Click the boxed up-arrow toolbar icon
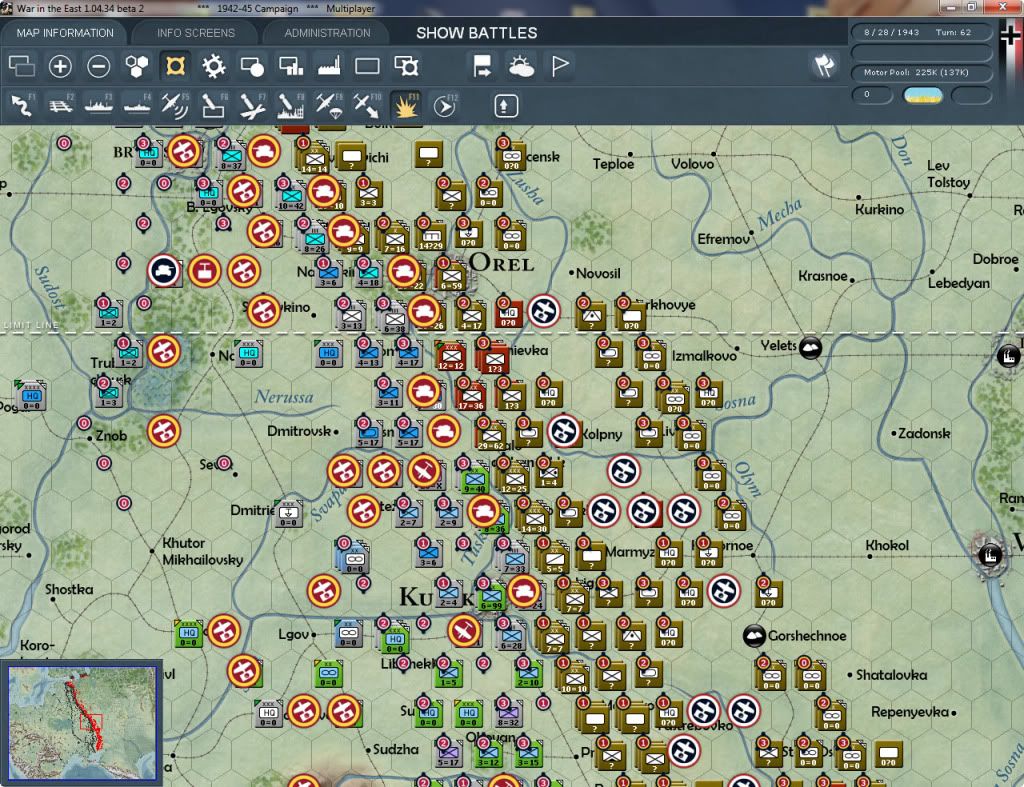 coord(506,106)
